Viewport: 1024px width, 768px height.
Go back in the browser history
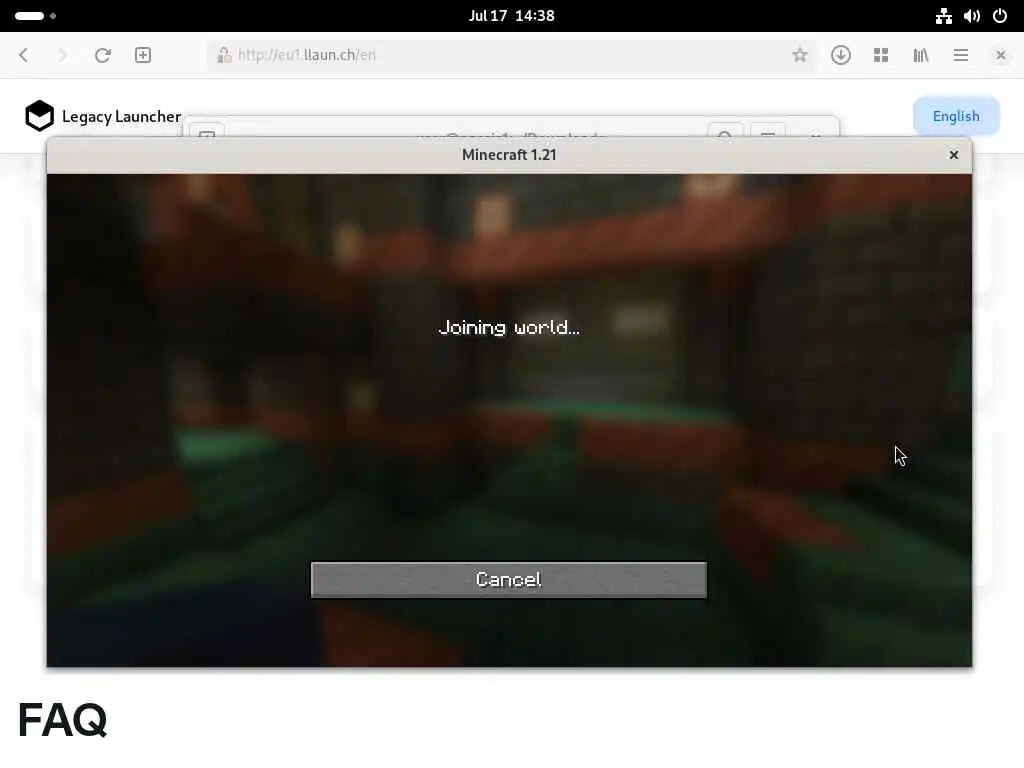pos(24,55)
